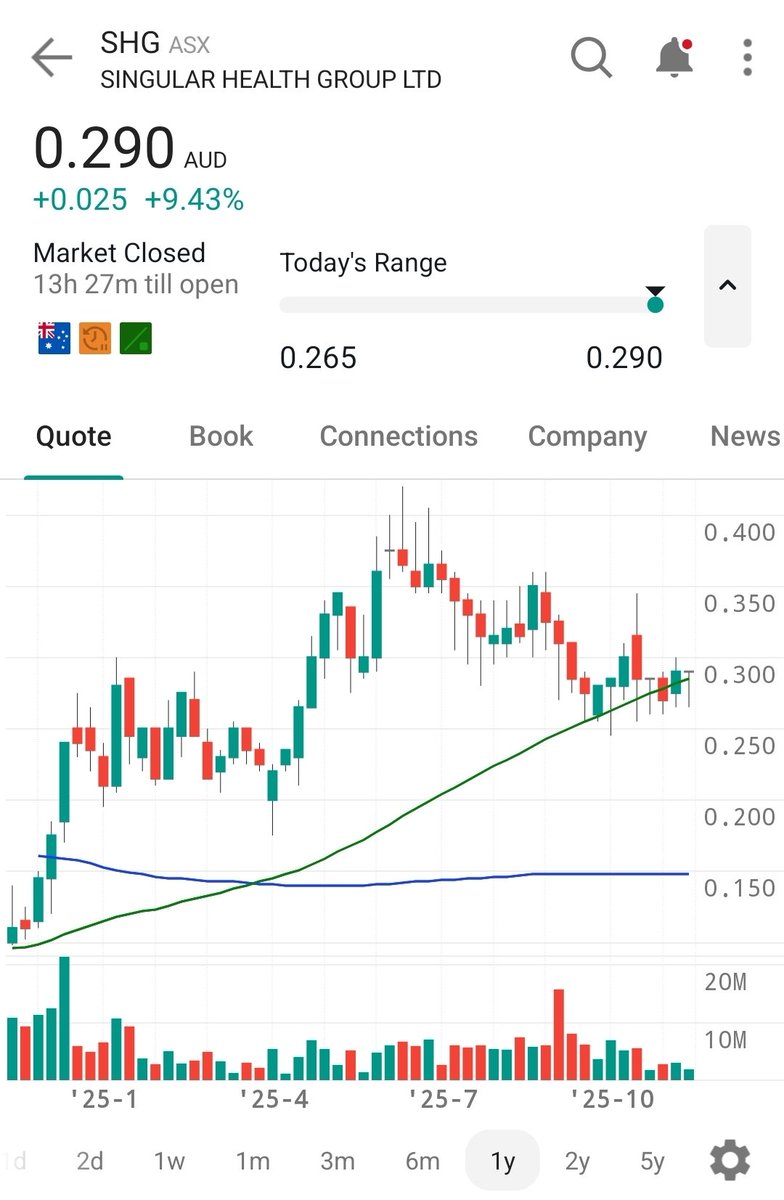Tap the +0.025 price change

click(80, 200)
